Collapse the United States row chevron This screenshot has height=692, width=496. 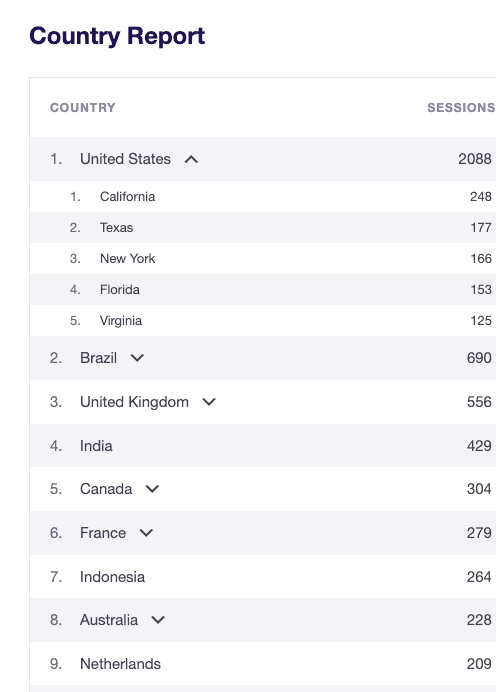tap(191, 159)
